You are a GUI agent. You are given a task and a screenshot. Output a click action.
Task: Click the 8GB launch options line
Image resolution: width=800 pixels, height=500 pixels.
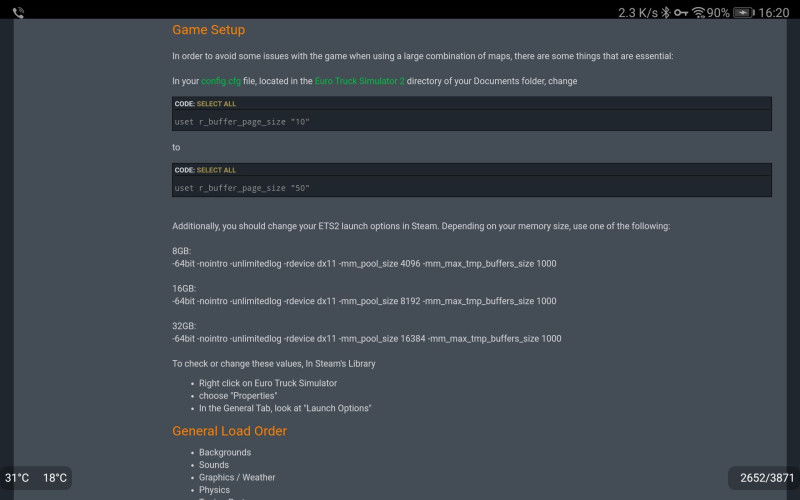[x=364, y=264]
